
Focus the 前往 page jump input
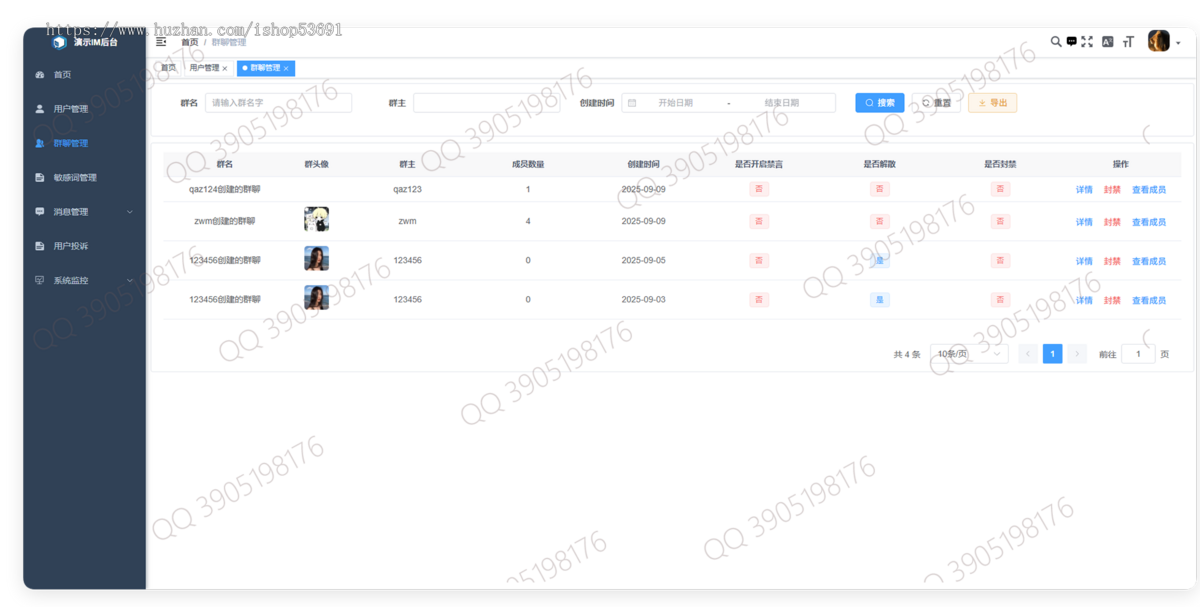(x=1138, y=354)
